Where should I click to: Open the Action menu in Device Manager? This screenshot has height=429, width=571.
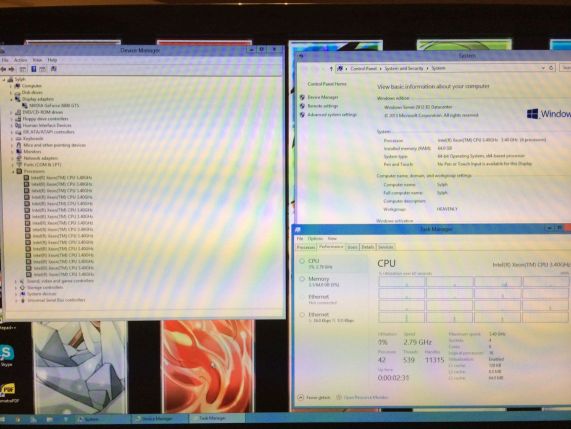[20, 60]
